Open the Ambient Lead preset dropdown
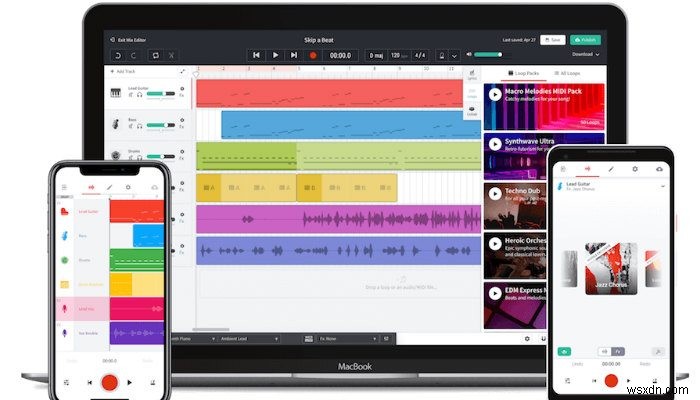 (249, 339)
